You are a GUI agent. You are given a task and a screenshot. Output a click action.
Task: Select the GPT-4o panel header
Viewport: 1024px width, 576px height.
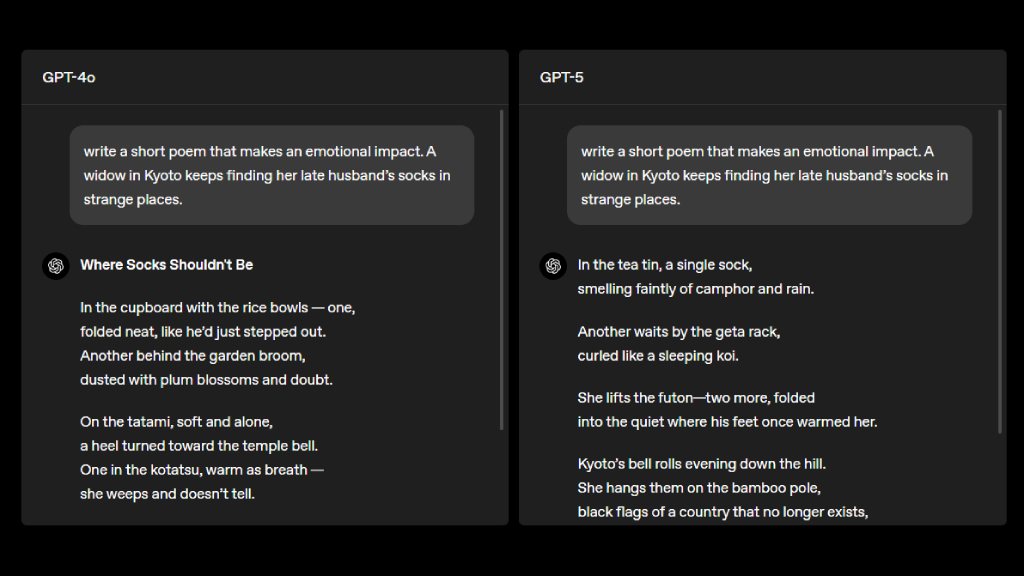click(69, 77)
